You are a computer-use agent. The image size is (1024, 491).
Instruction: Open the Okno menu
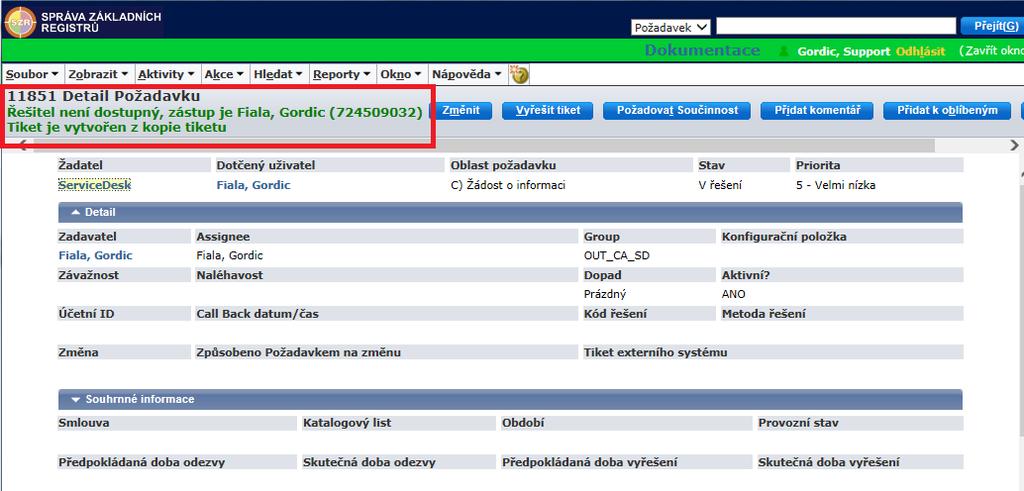pyautogui.click(x=401, y=74)
